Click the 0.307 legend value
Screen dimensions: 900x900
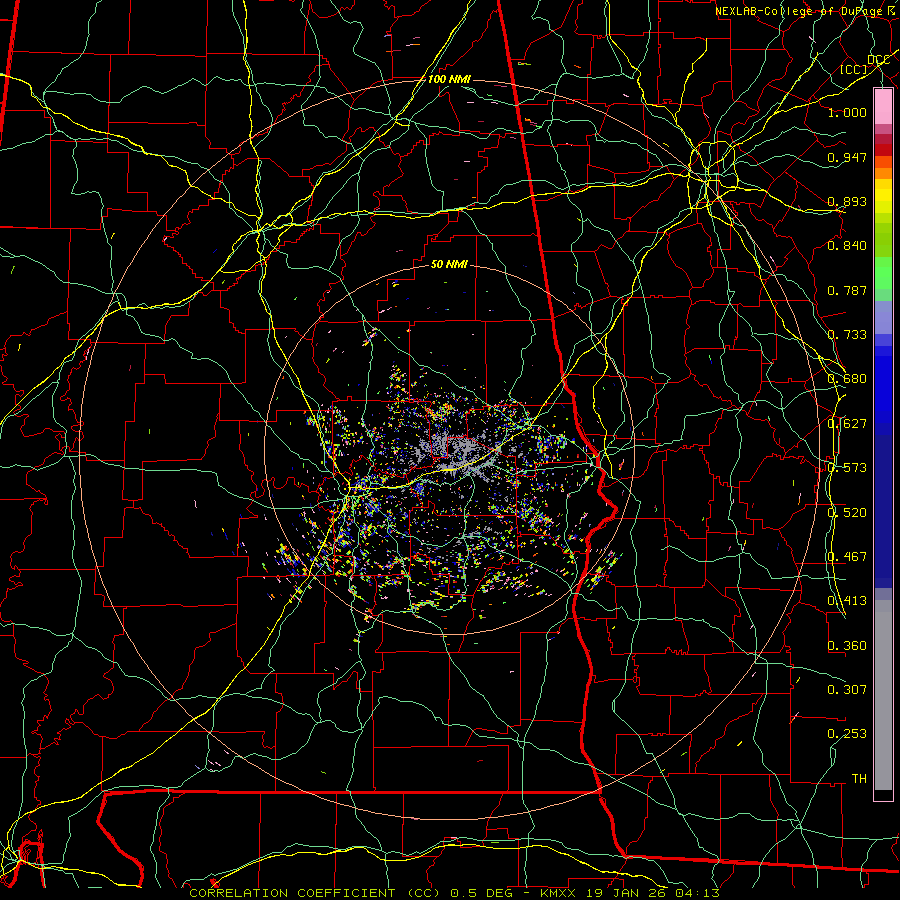click(847, 689)
